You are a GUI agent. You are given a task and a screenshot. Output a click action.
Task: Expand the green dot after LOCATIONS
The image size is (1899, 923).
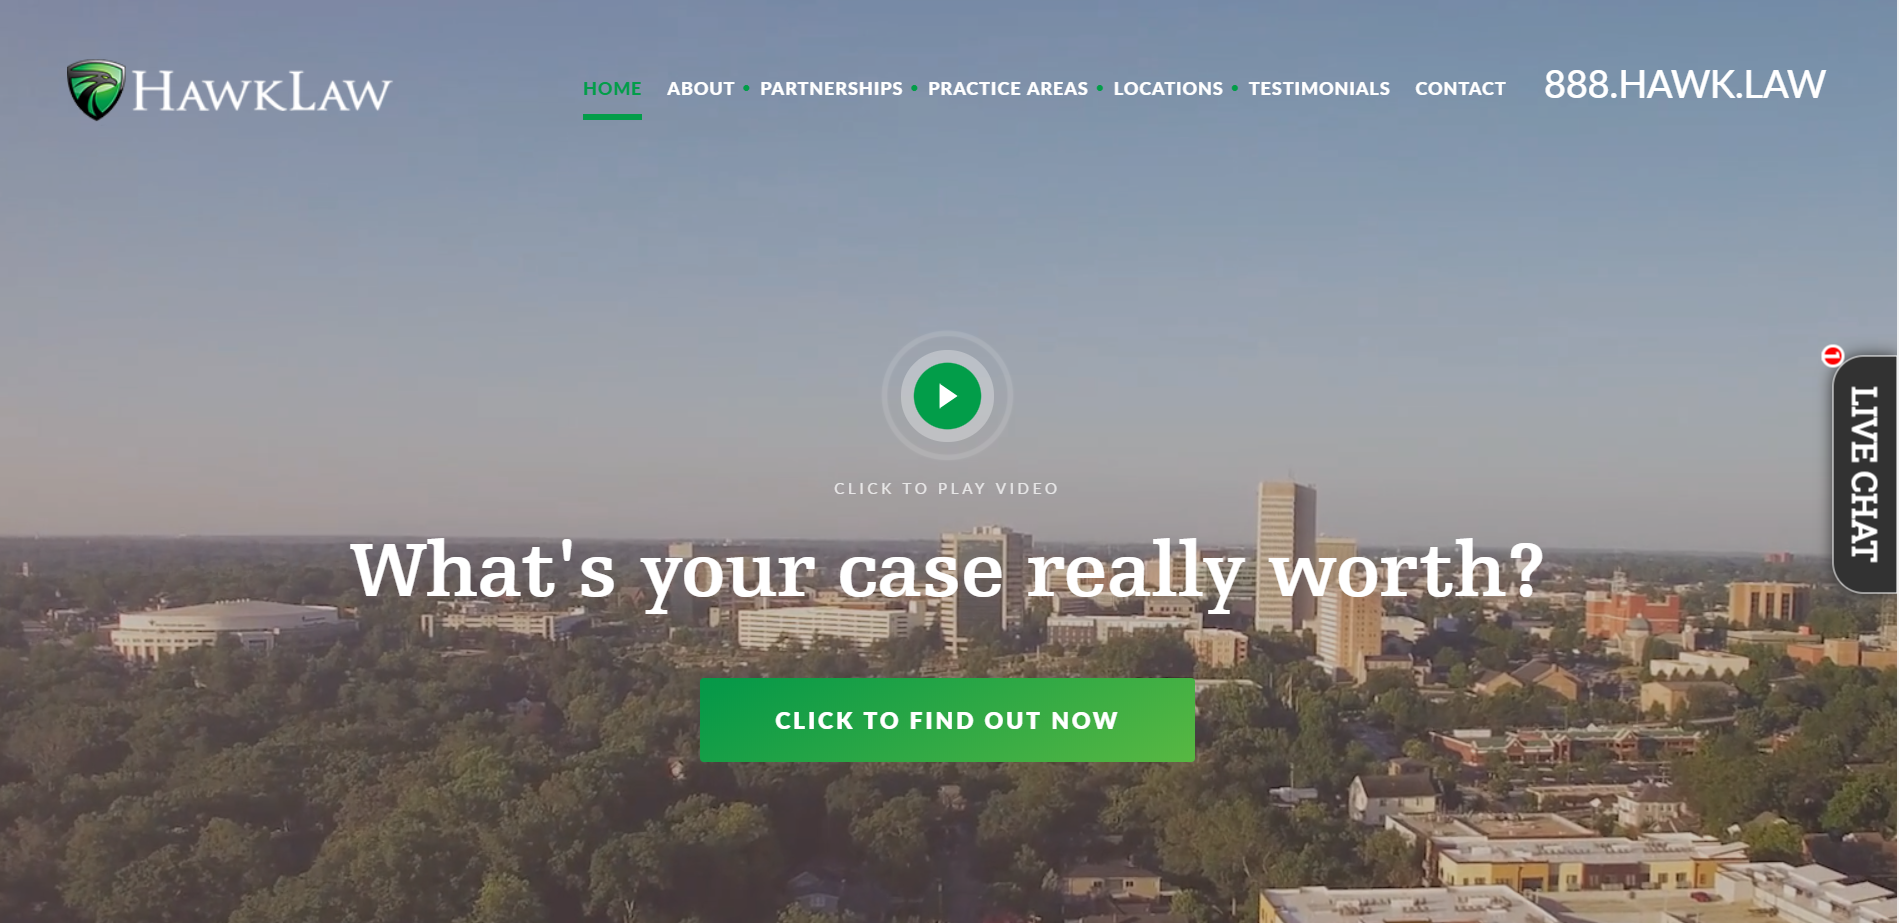click(x=1235, y=88)
